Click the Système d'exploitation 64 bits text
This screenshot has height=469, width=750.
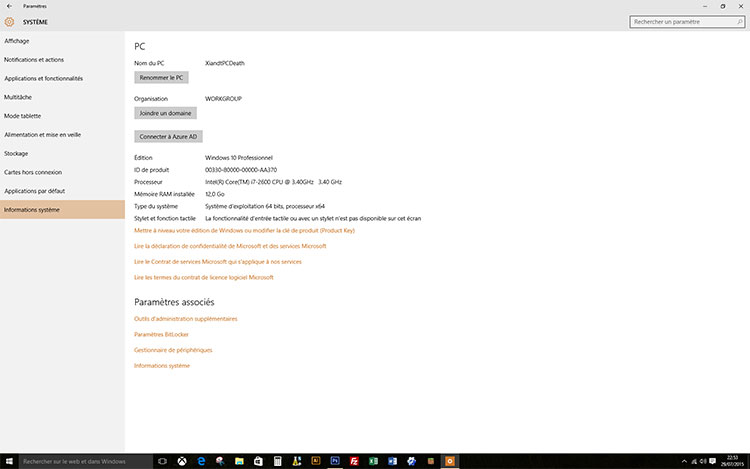click(265, 207)
